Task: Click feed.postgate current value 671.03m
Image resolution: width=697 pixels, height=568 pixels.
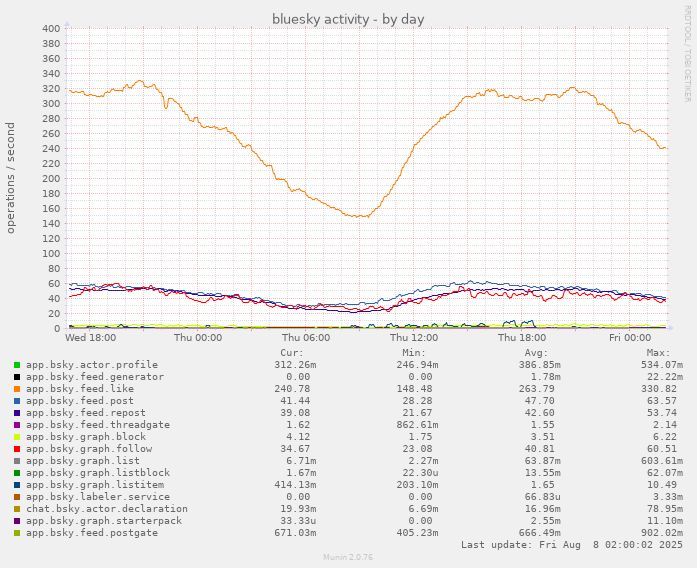Action: 295,533
